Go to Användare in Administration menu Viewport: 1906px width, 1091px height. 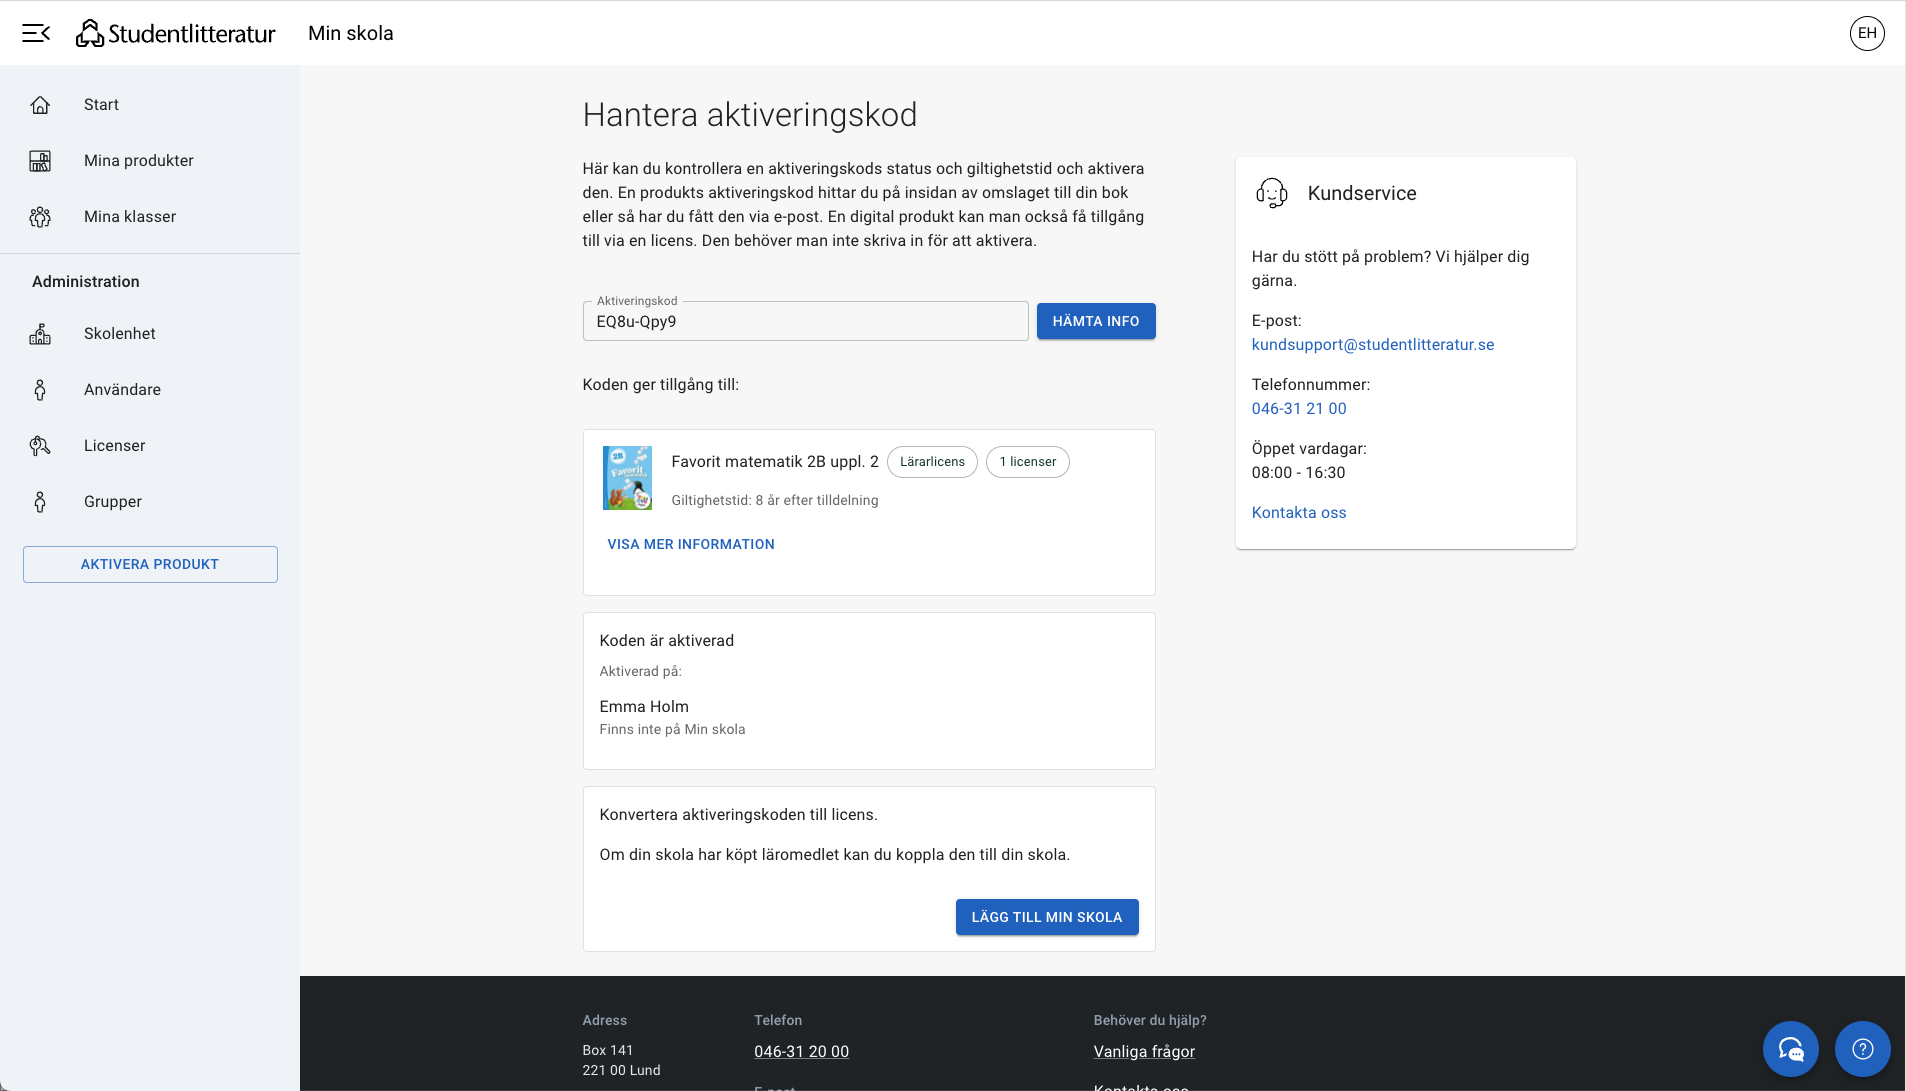(122, 390)
